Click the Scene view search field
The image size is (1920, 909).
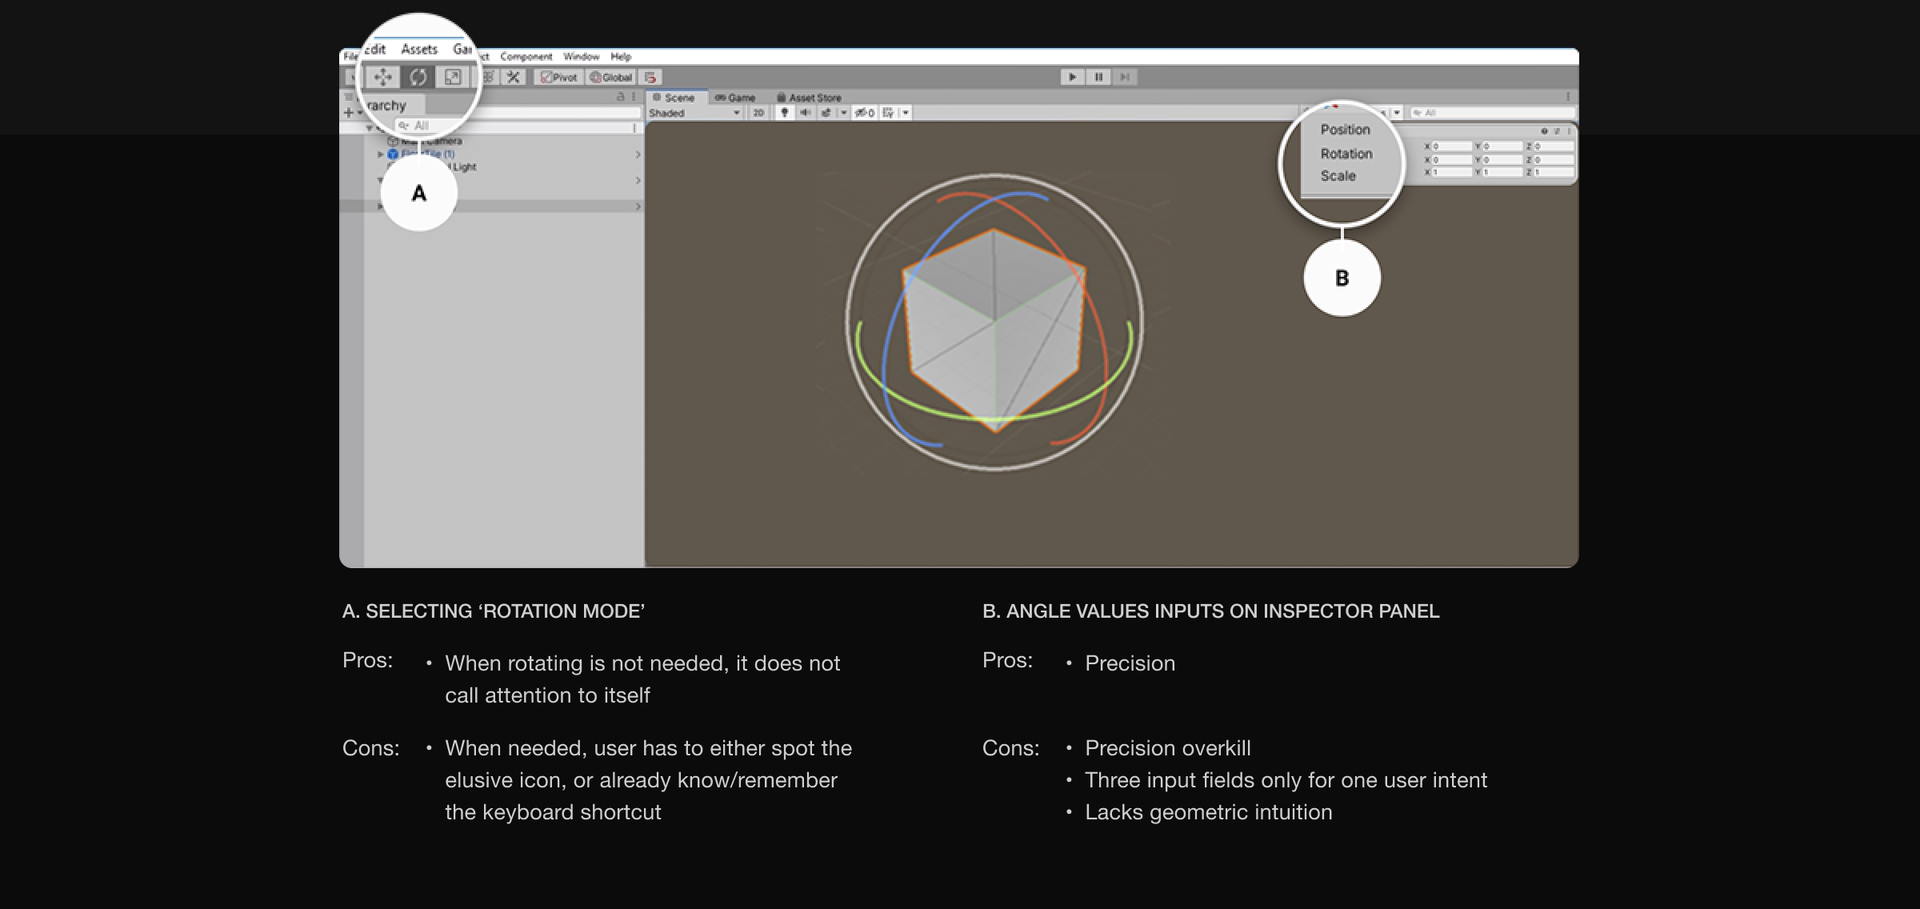pyautogui.click(x=1491, y=113)
